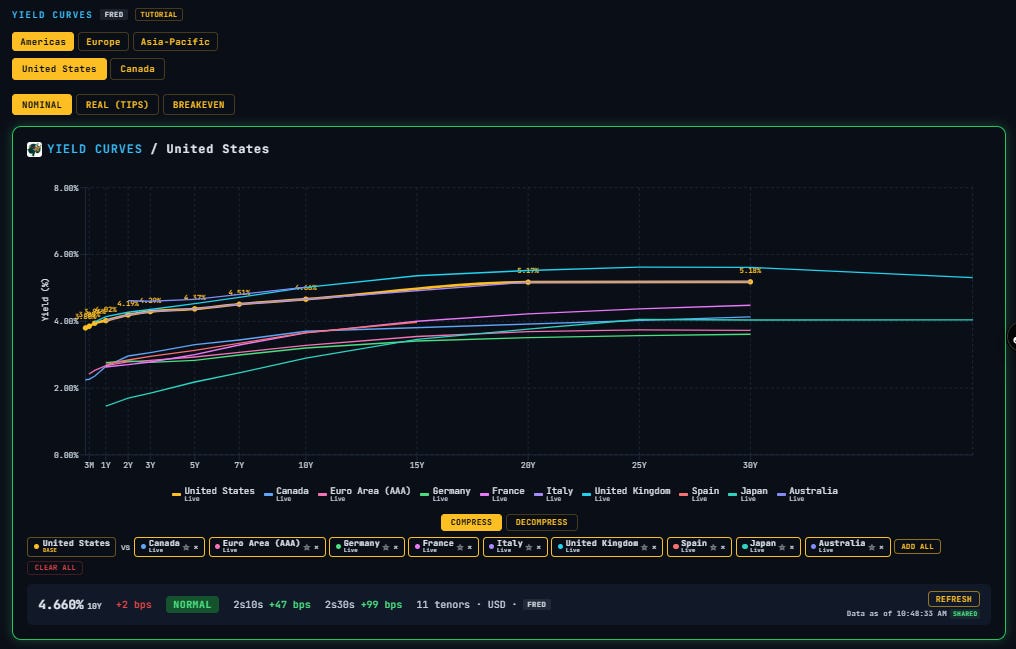The height and width of the screenshot is (649, 1016).
Task: Click ADD ALL countries button
Action: [918, 547]
